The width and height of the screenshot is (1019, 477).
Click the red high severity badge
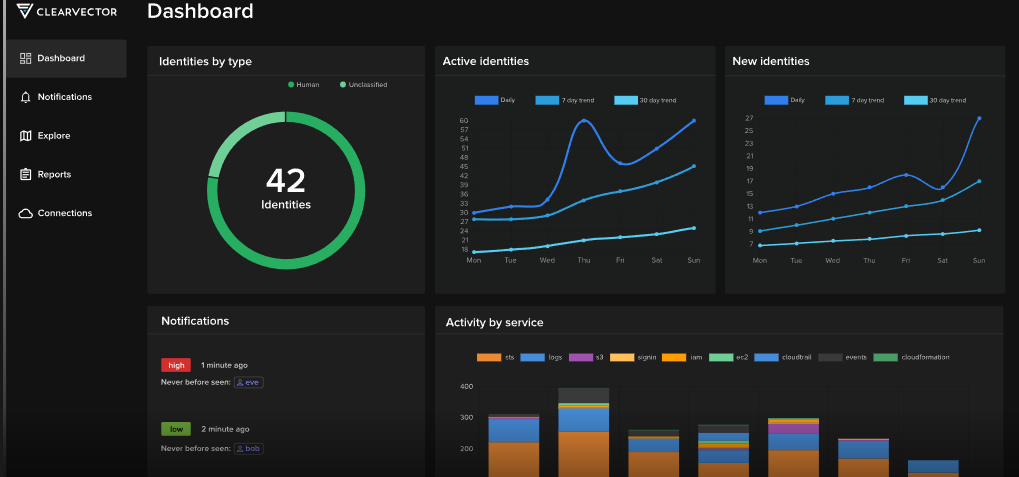point(175,365)
